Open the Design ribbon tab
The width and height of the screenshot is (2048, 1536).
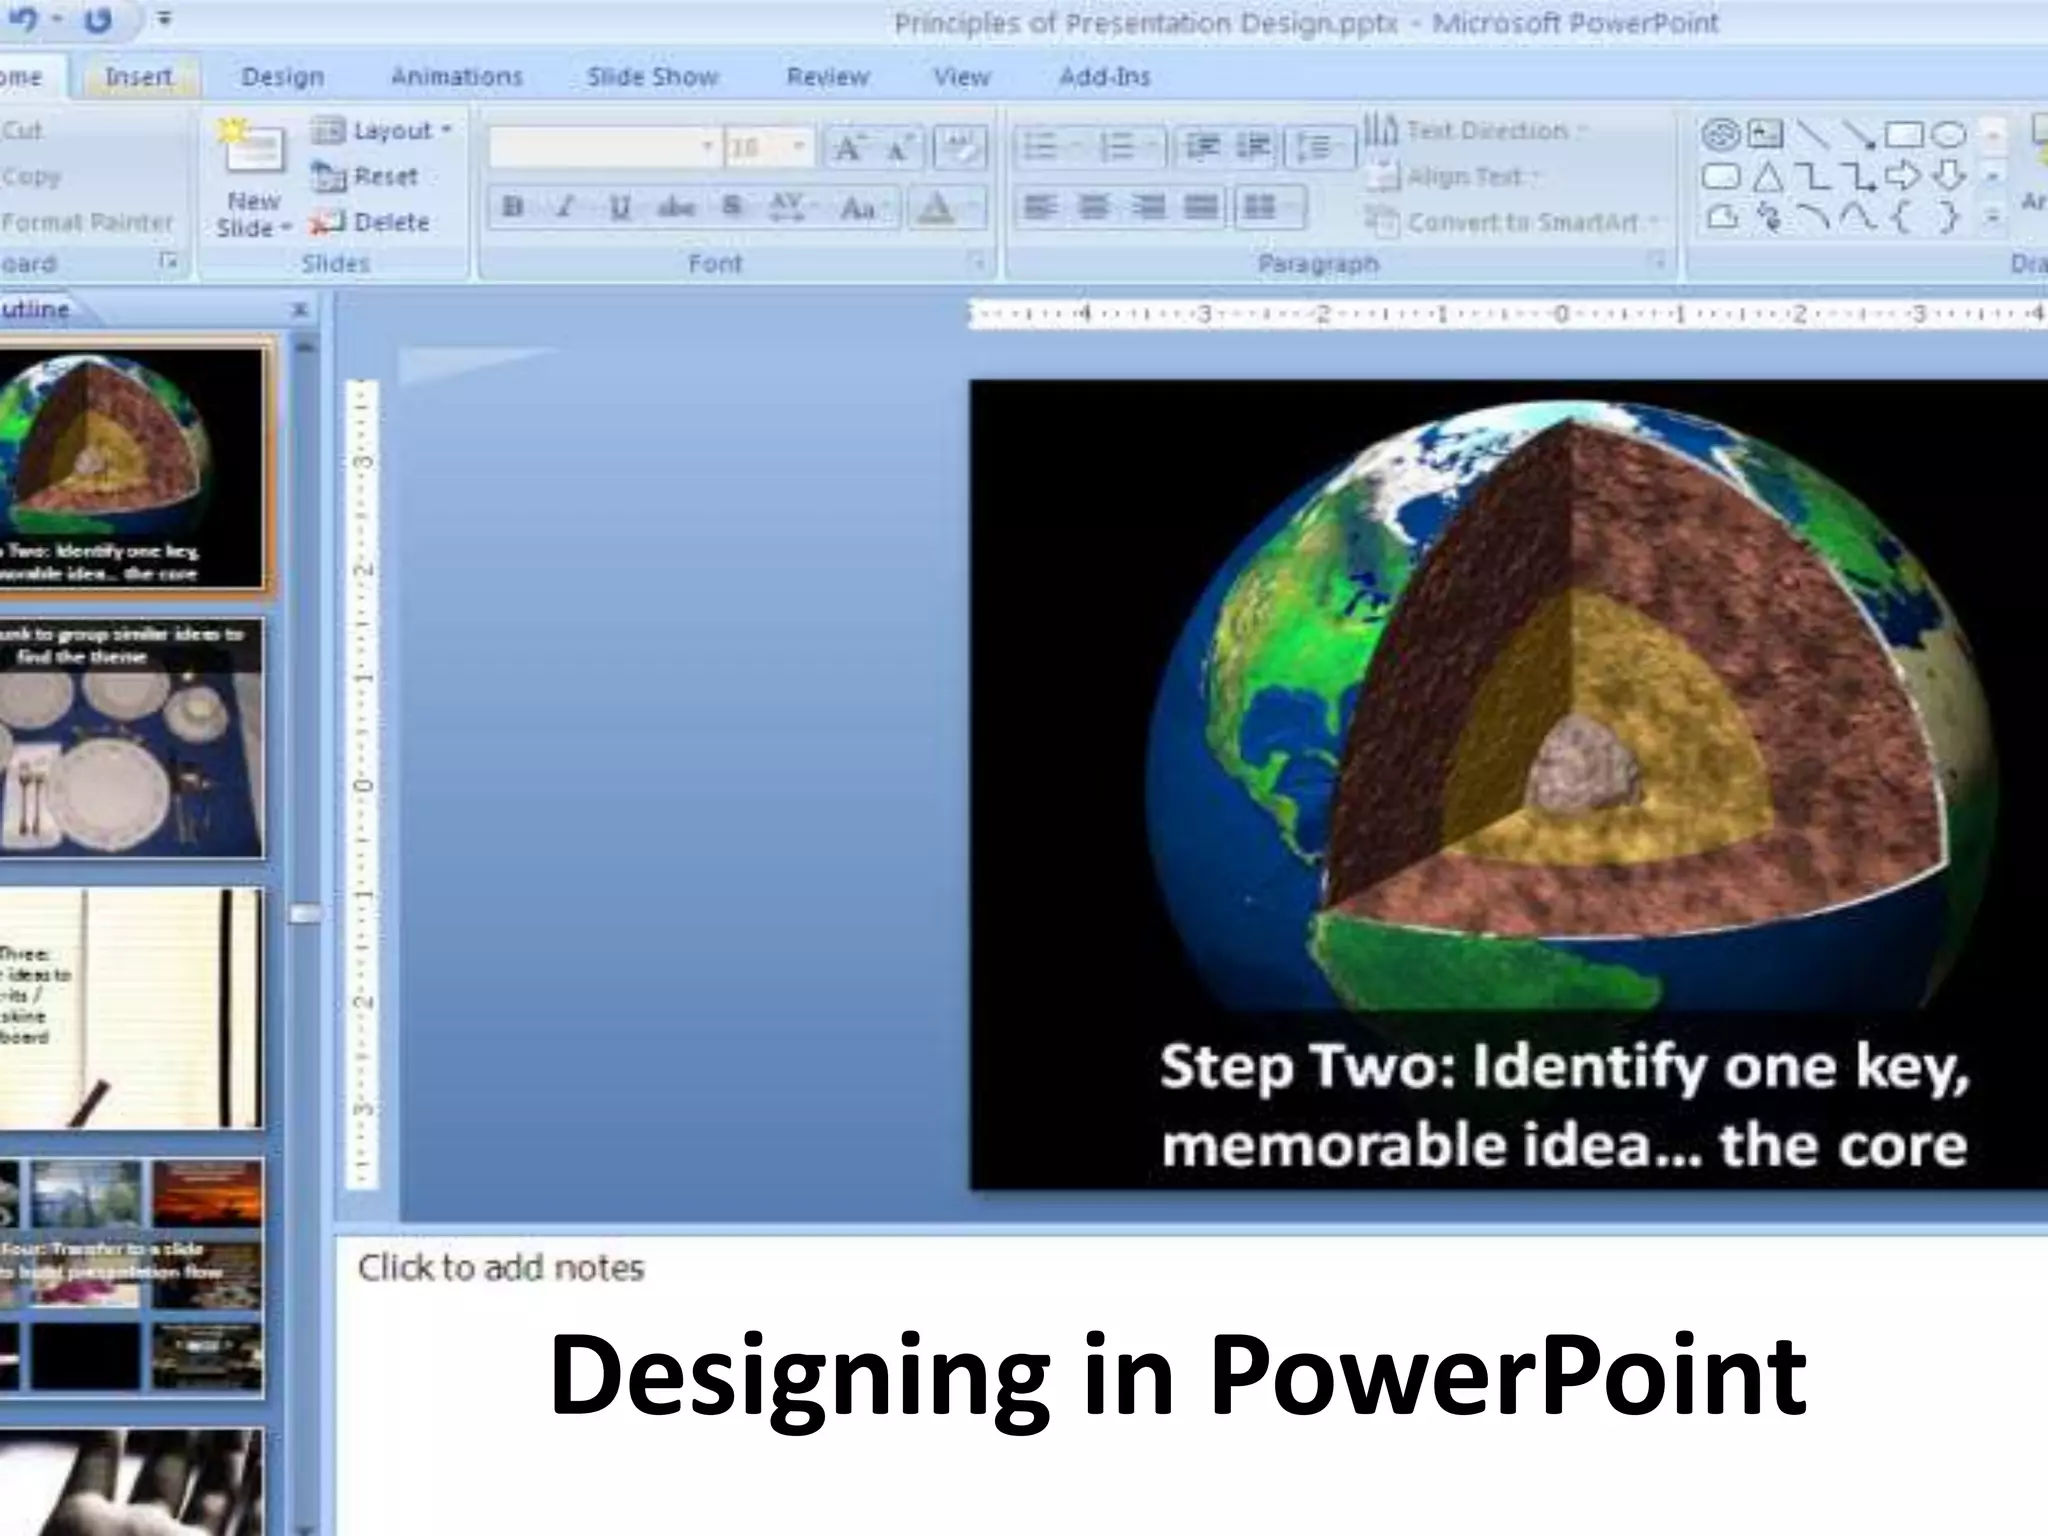coord(282,77)
